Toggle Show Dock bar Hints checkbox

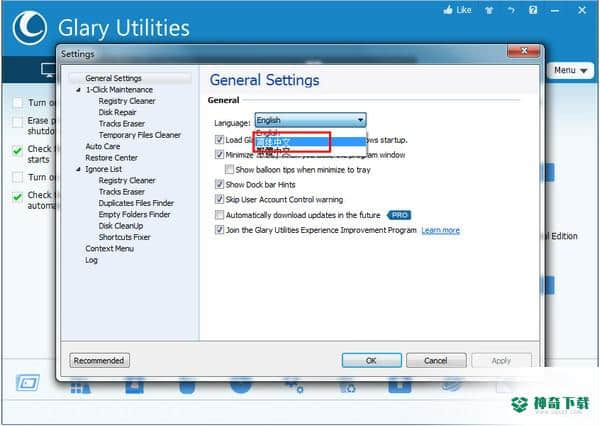(219, 184)
